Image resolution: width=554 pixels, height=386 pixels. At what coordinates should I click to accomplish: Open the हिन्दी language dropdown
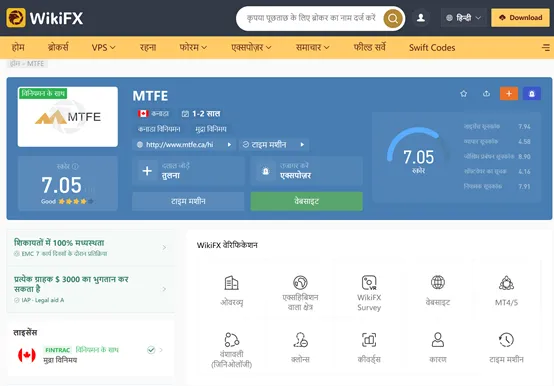click(x=463, y=18)
